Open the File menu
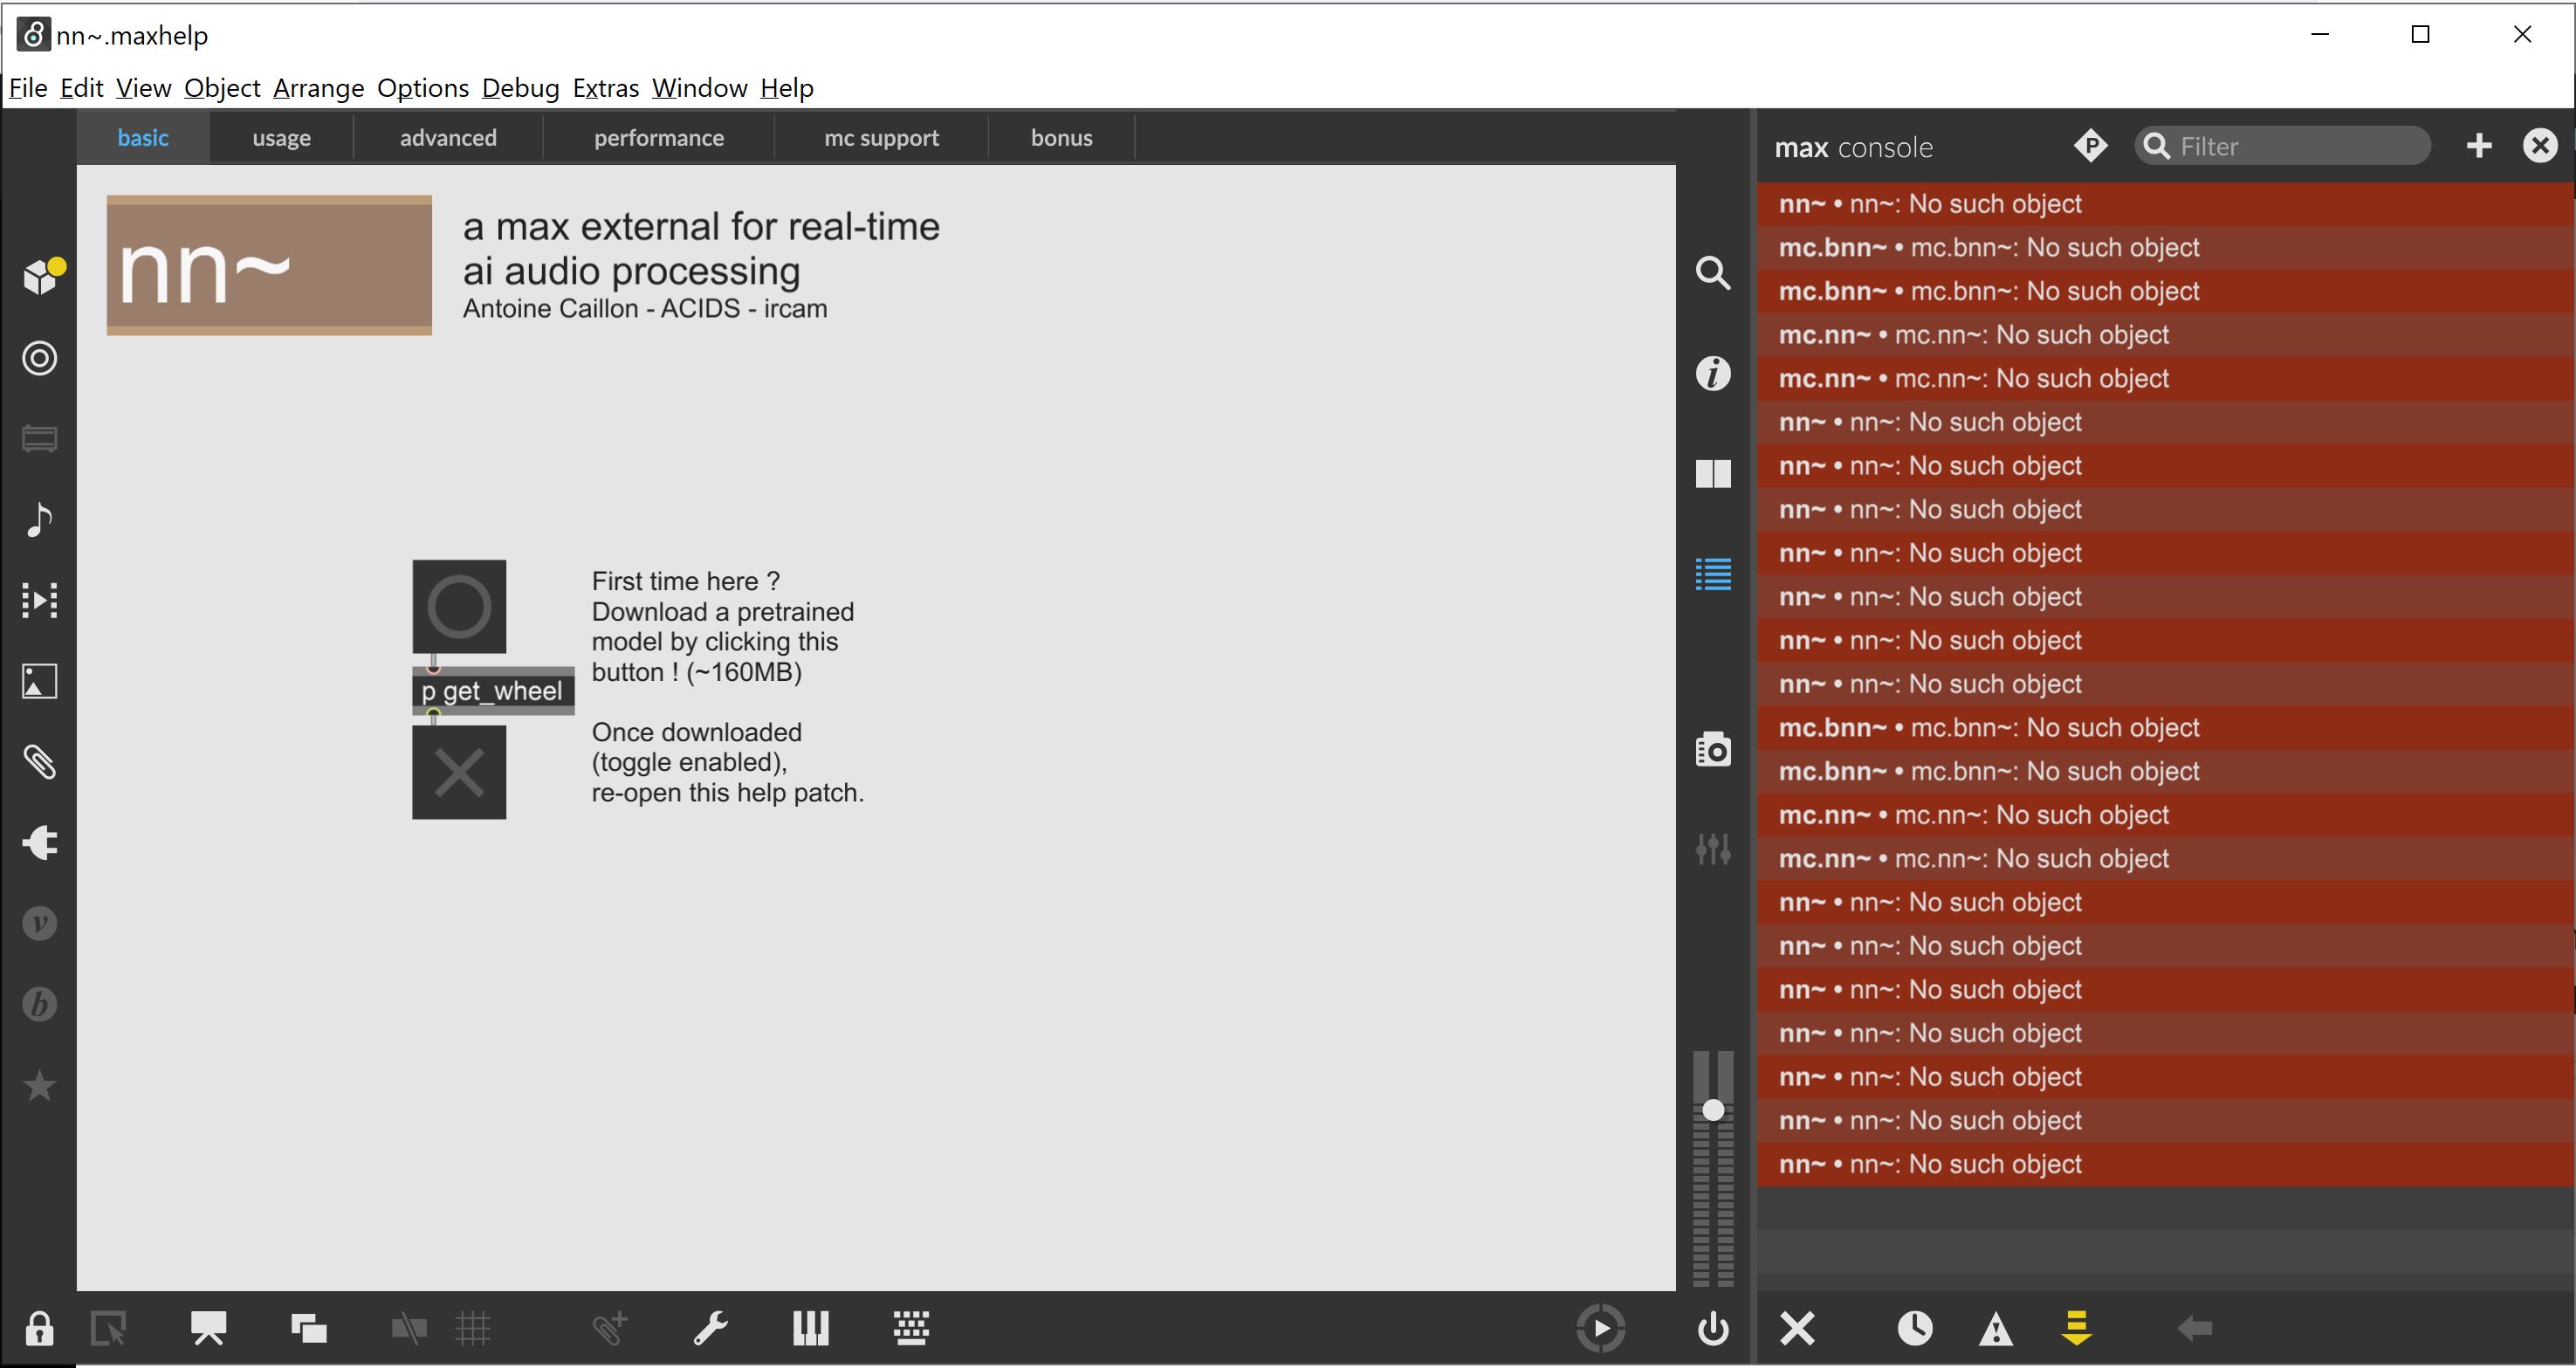This screenshot has width=2576, height=1368. coord(28,88)
